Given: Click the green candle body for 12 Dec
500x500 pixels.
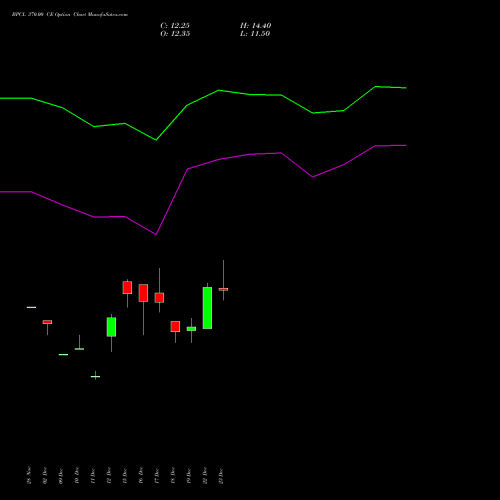Looking at the screenshot, I should pos(111,327).
